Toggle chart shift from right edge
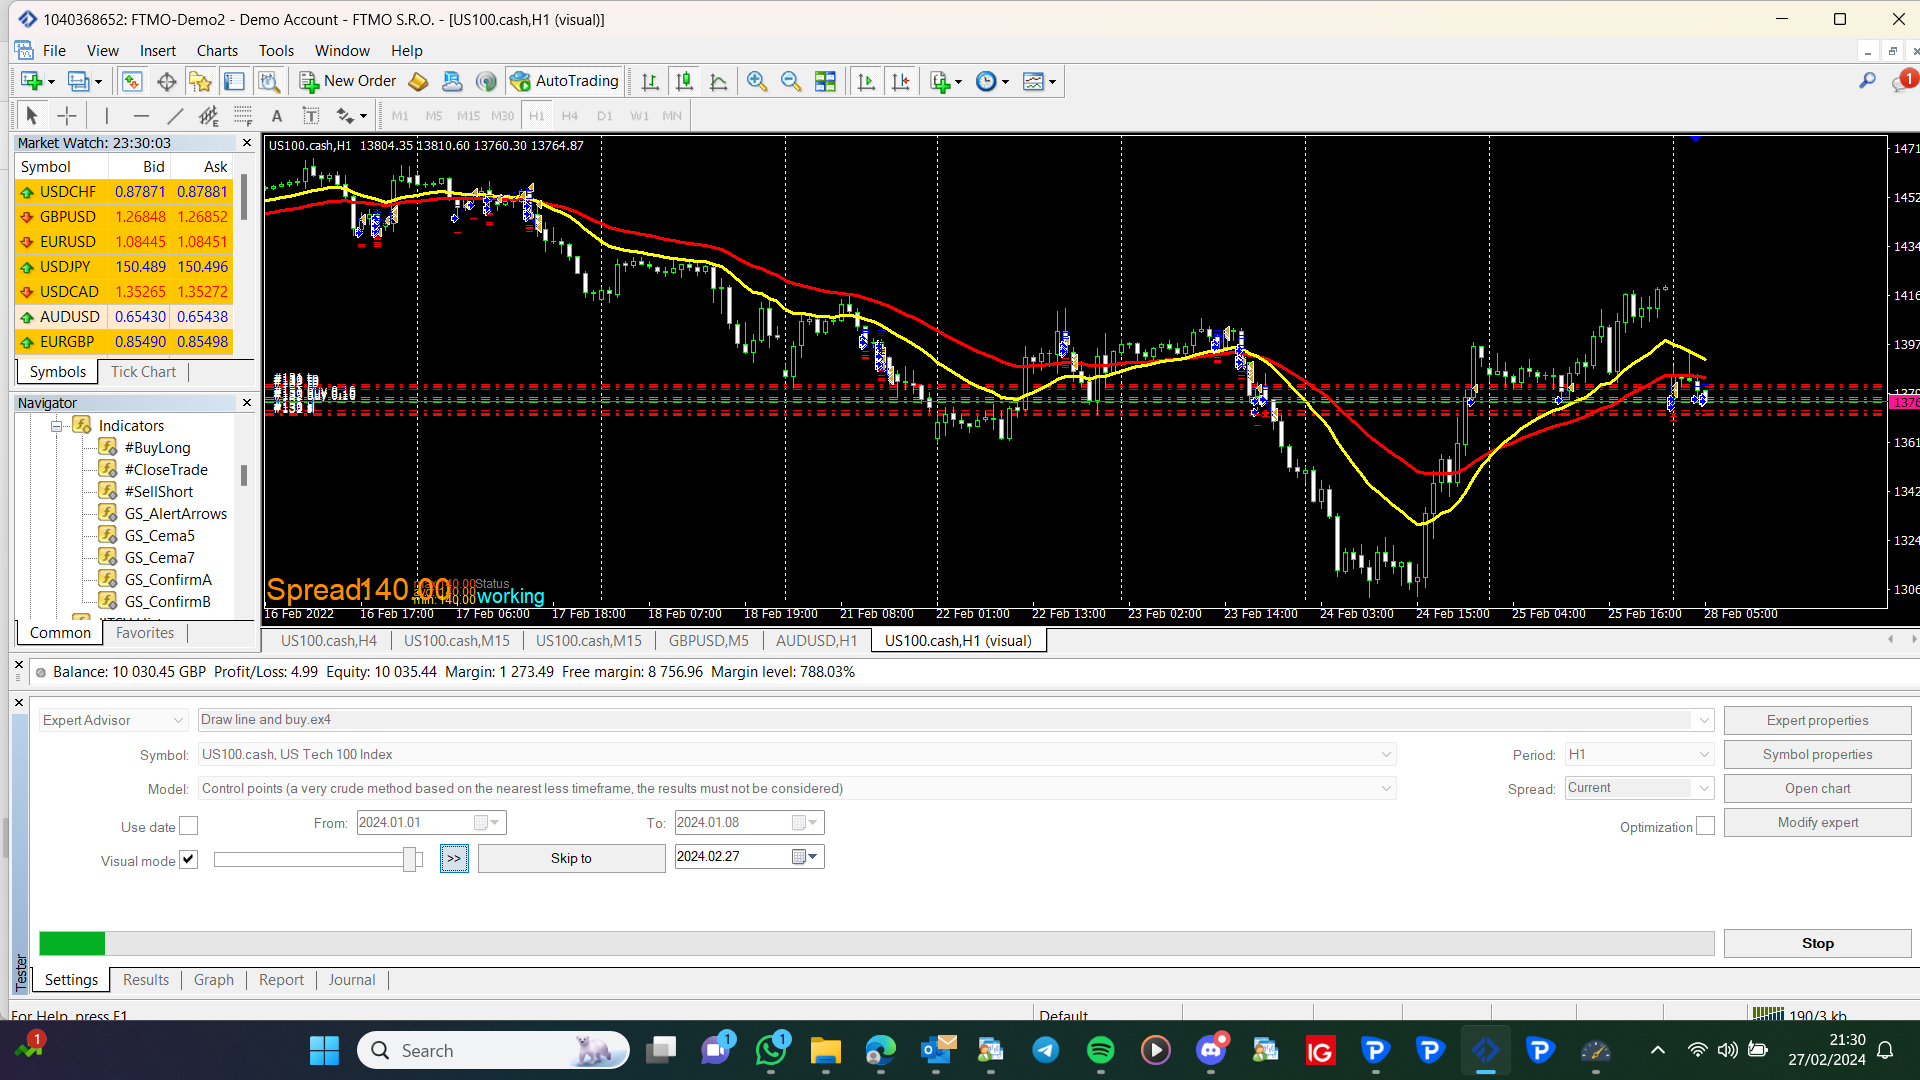This screenshot has height=1080, width=1920. [900, 81]
